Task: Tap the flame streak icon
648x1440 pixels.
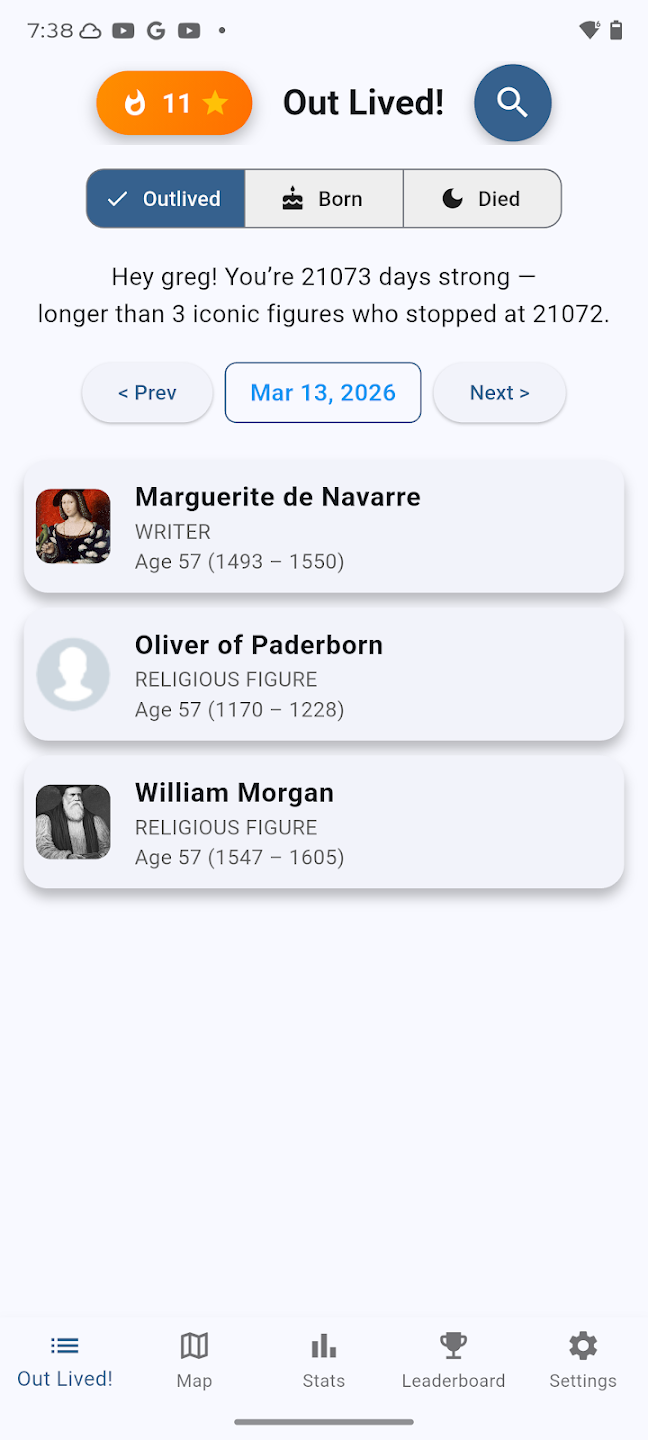Action: pos(135,103)
